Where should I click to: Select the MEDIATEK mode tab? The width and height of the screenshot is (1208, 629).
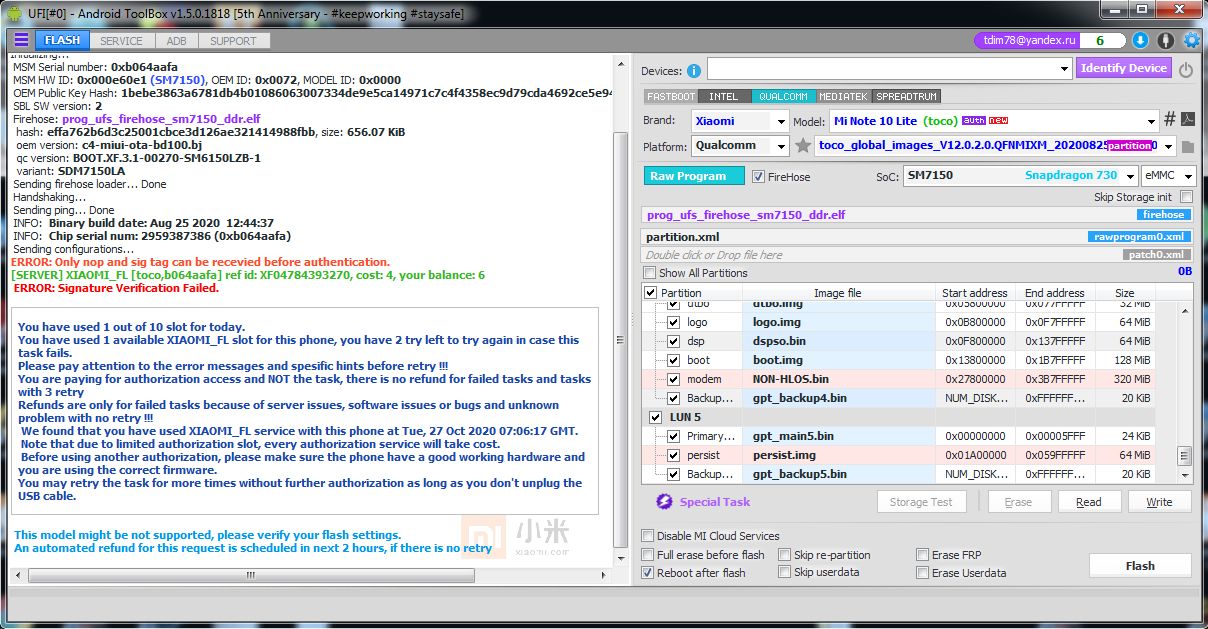point(844,97)
